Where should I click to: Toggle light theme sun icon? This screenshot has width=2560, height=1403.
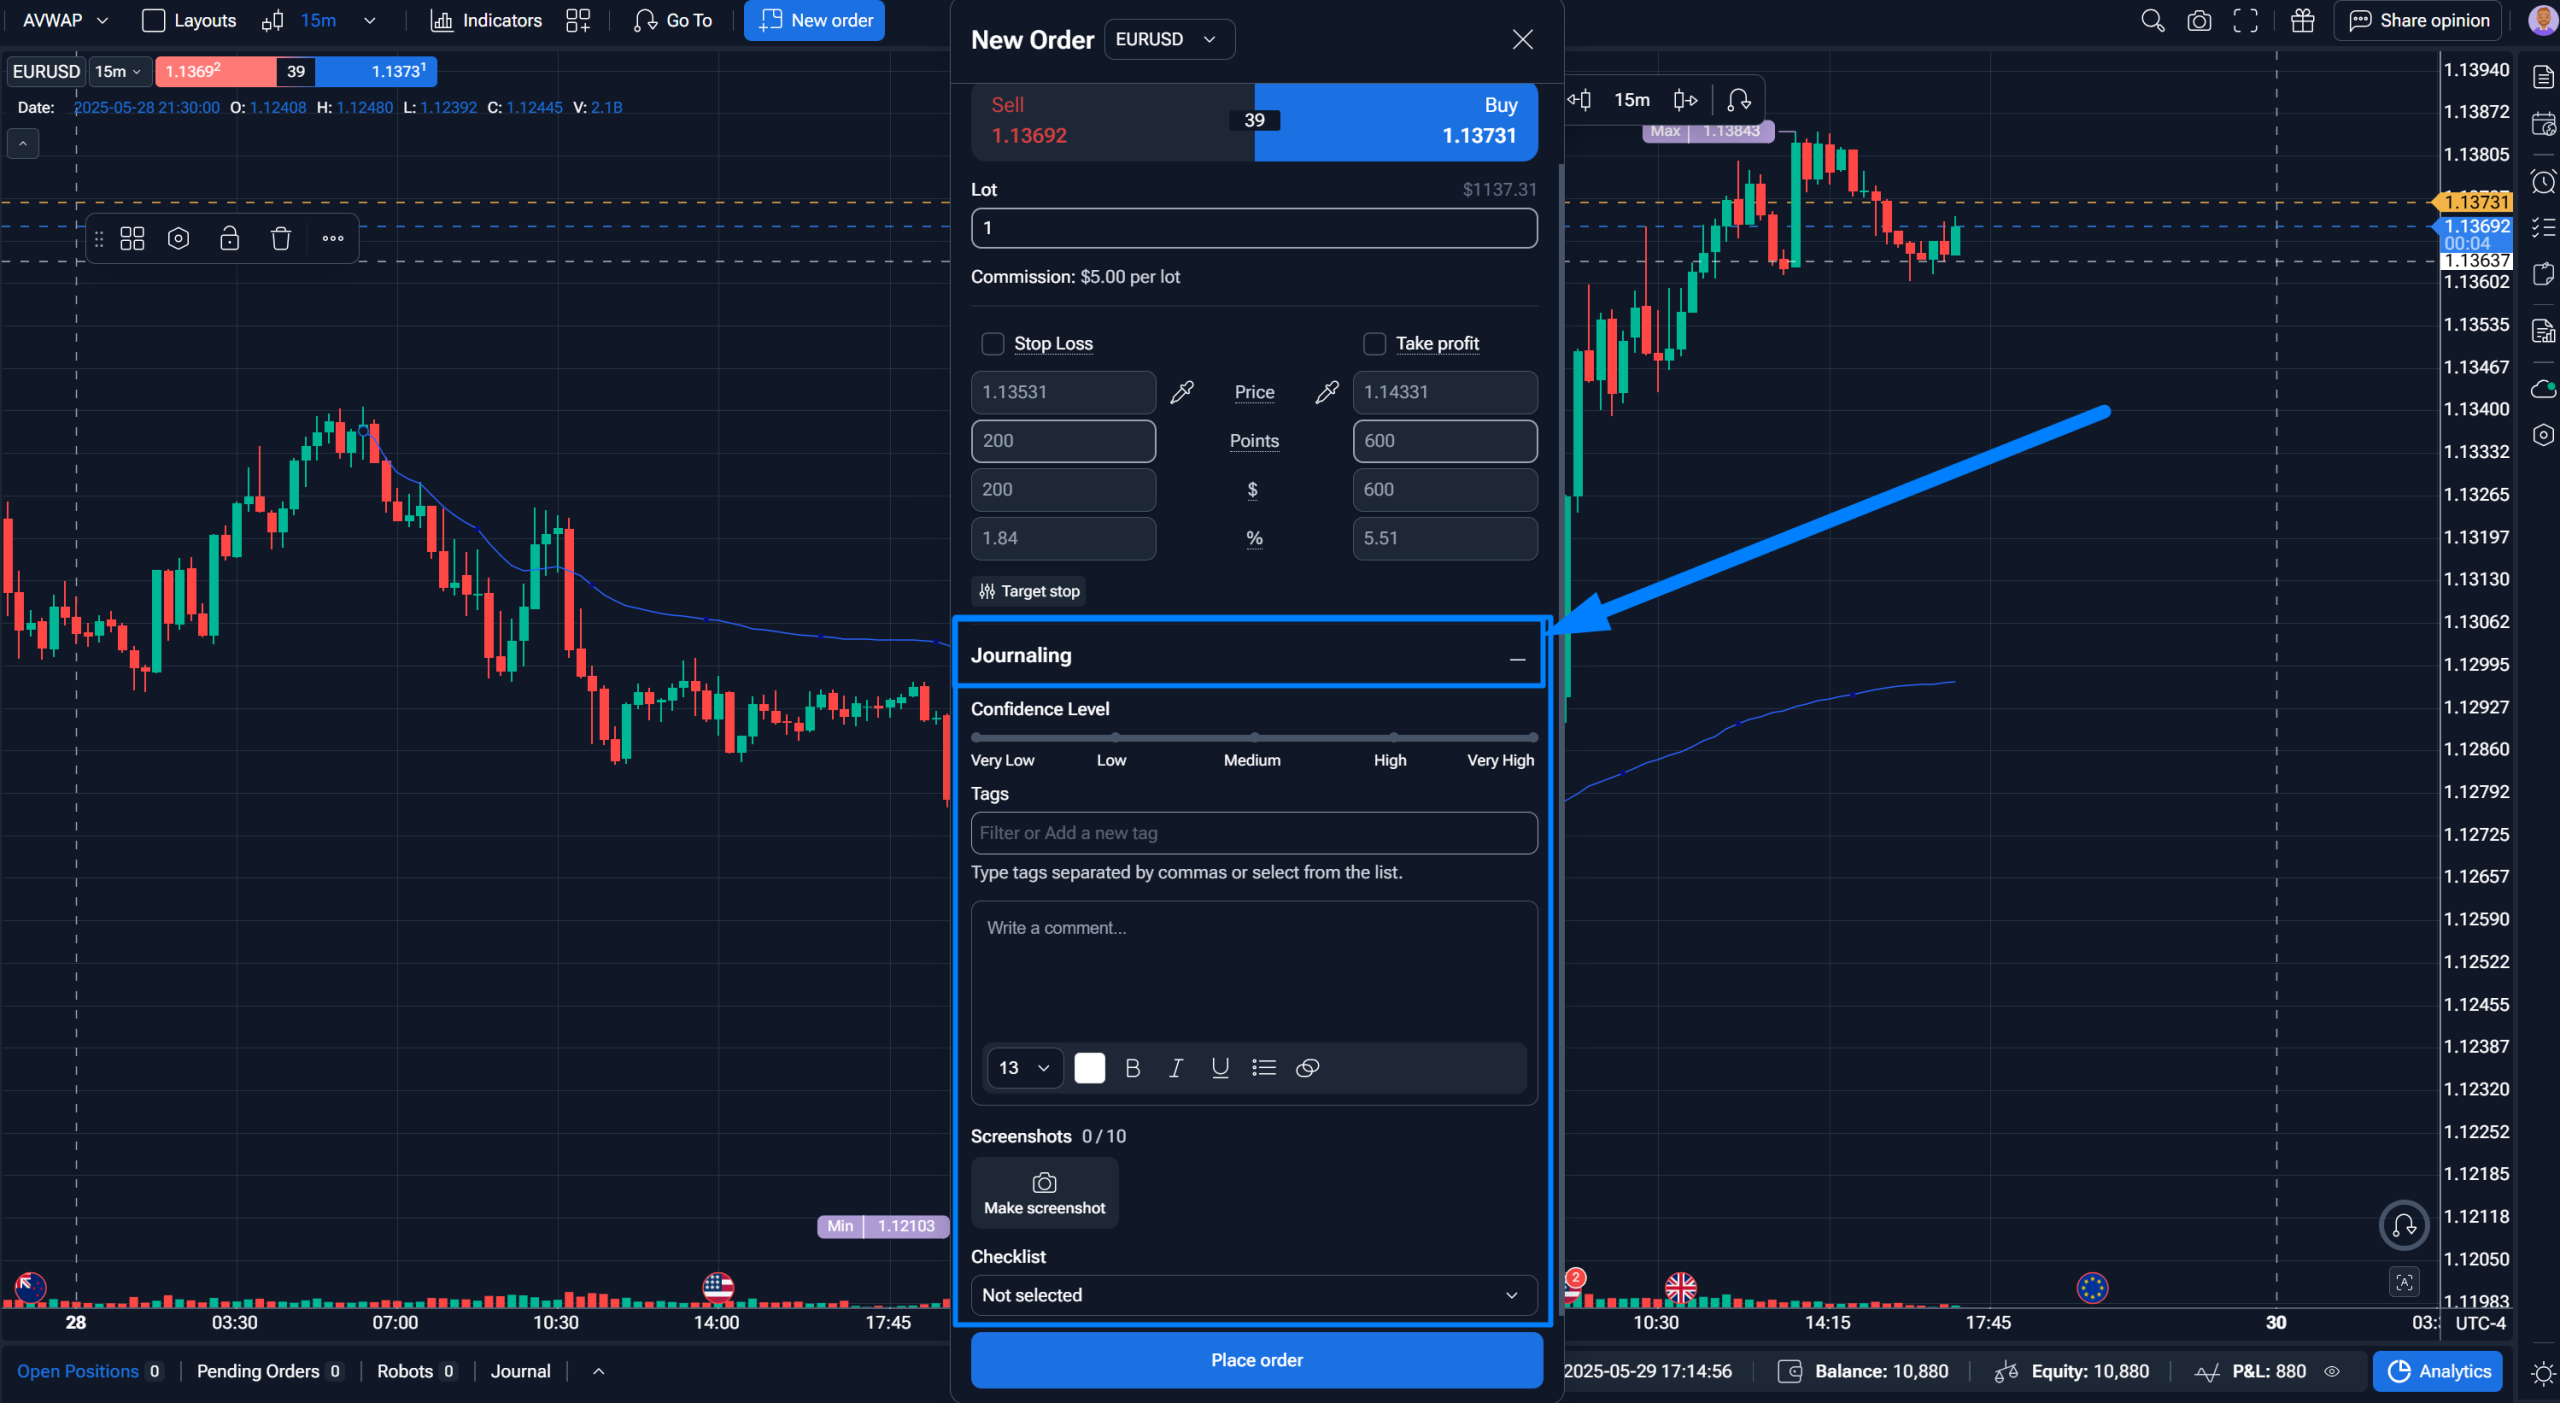pyautogui.click(x=2543, y=1374)
